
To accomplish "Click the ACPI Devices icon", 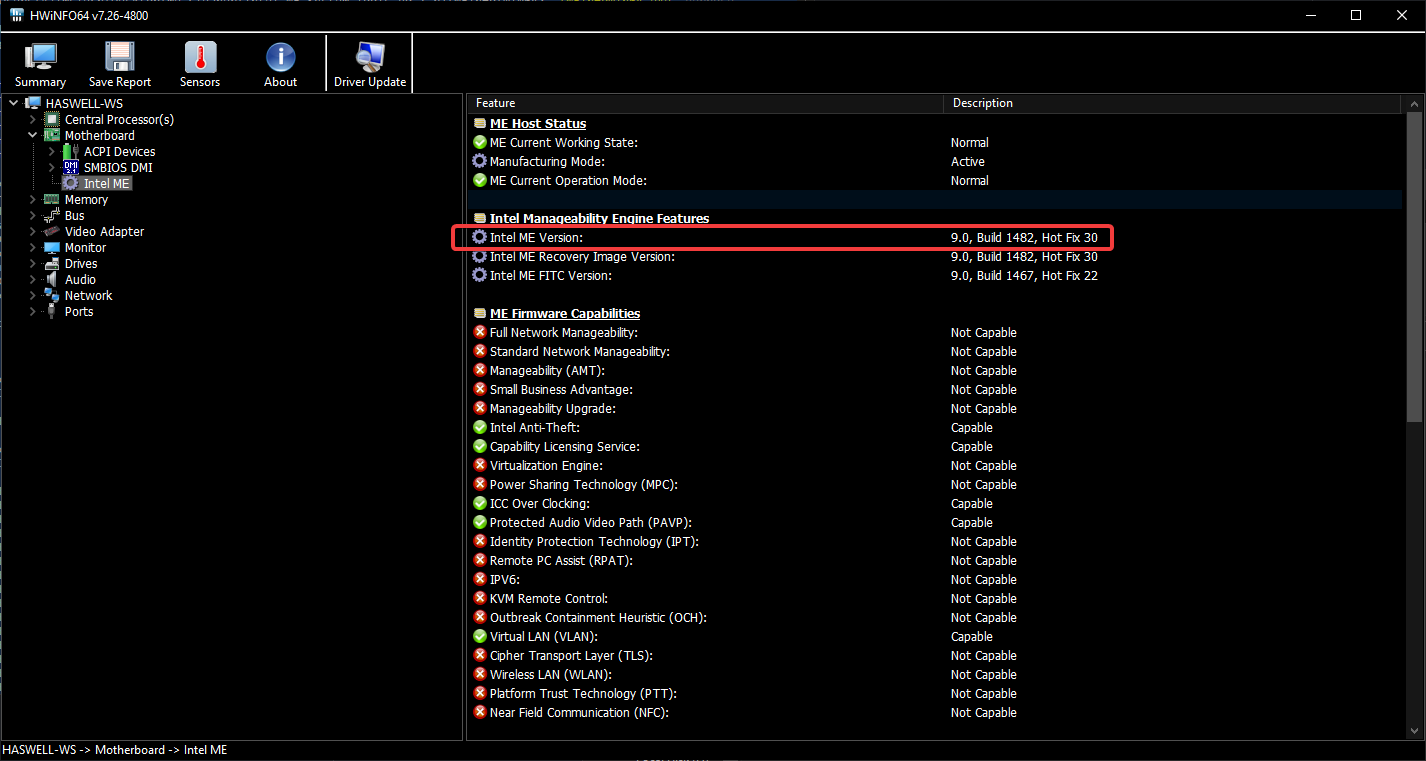I will click(71, 151).
